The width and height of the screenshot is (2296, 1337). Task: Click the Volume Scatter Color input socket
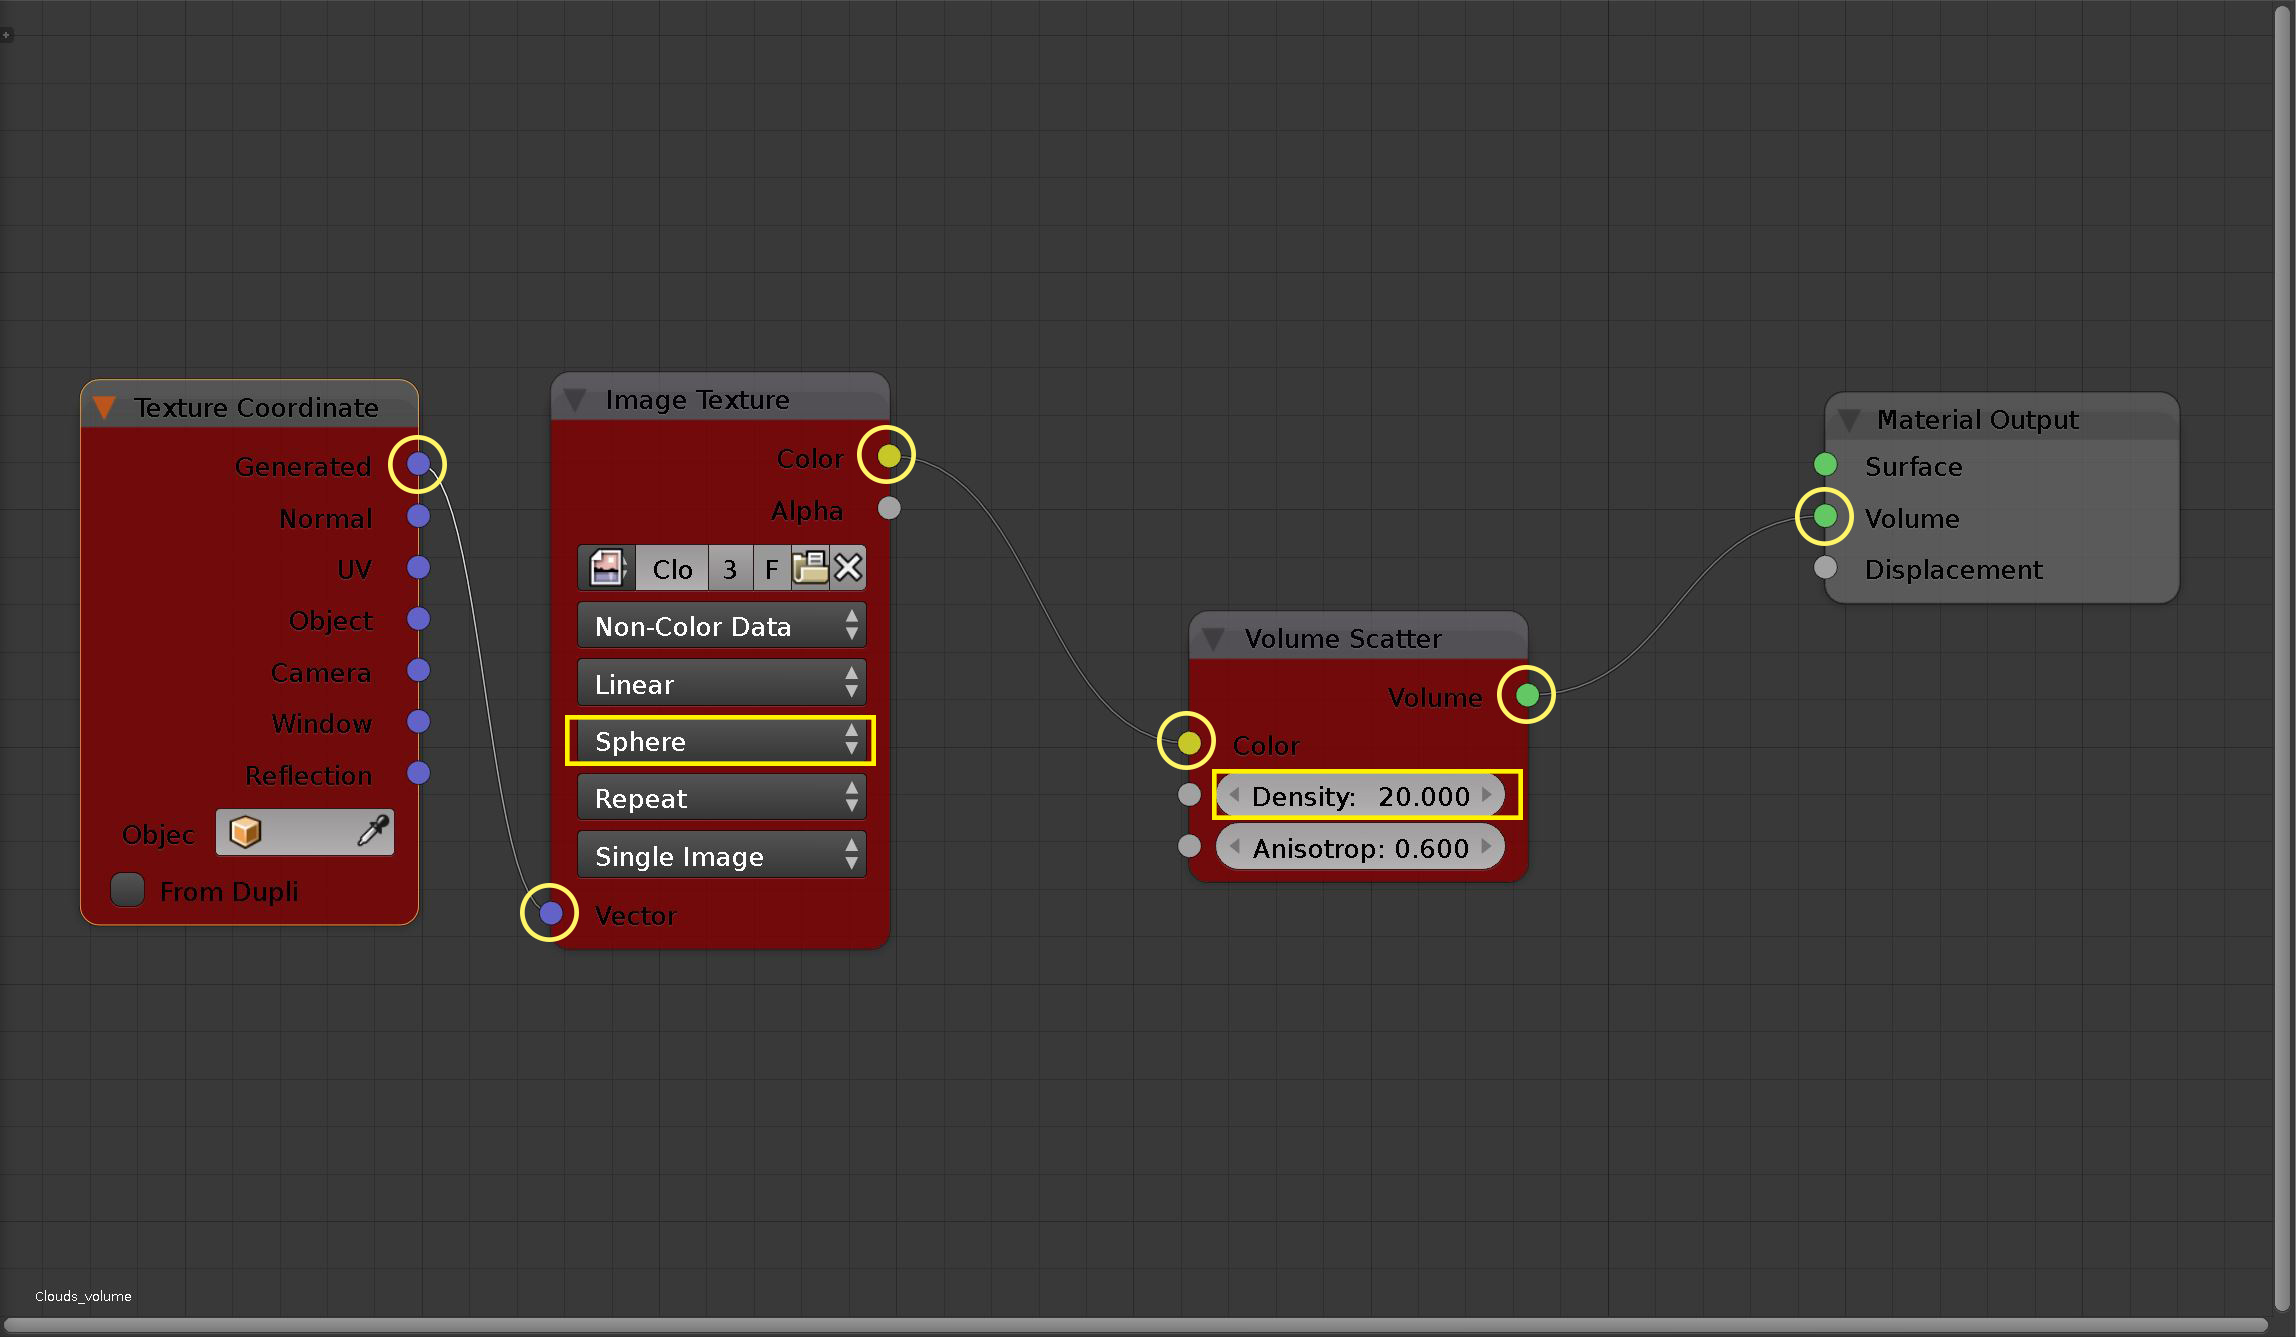(x=1188, y=743)
